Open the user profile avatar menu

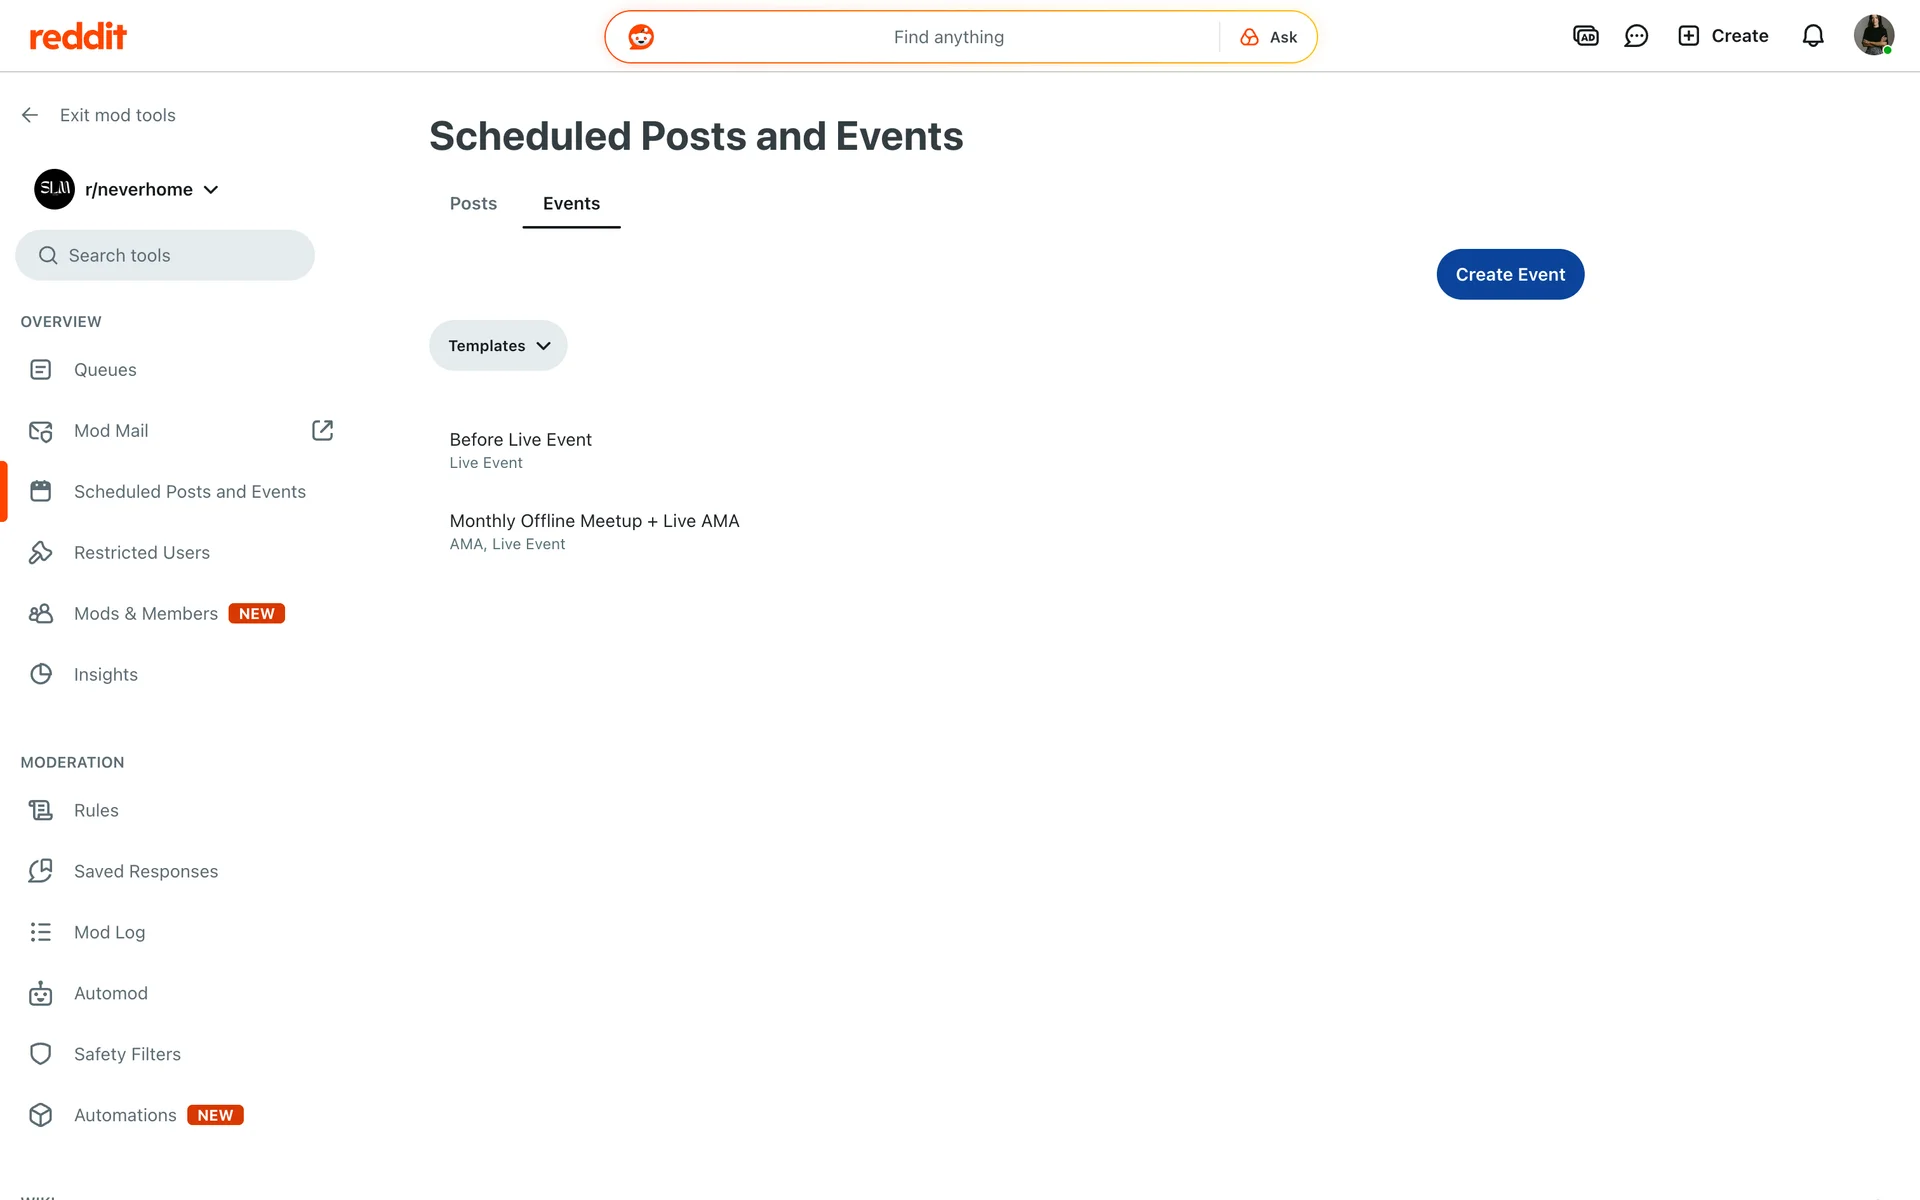(1873, 36)
